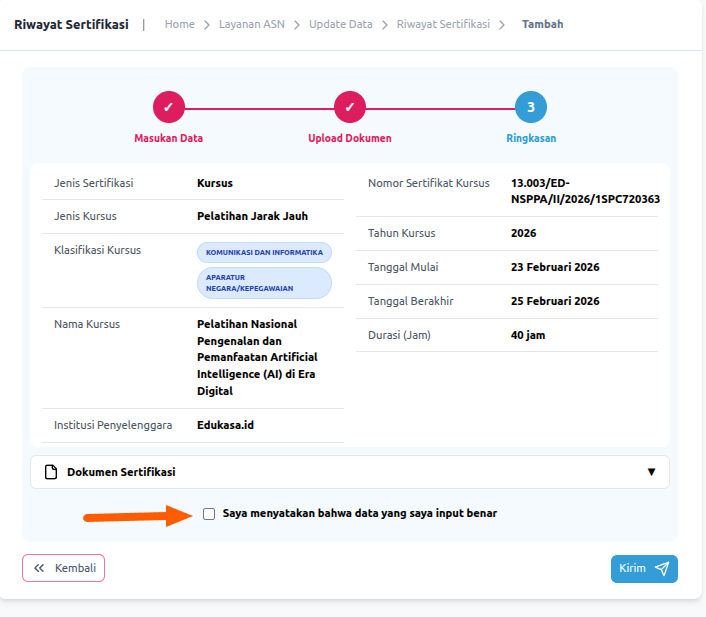Screen dimensions: 706x617
Task: Click the step 1 checkmark circle
Action: pyautogui.click(x=168, y=107)
